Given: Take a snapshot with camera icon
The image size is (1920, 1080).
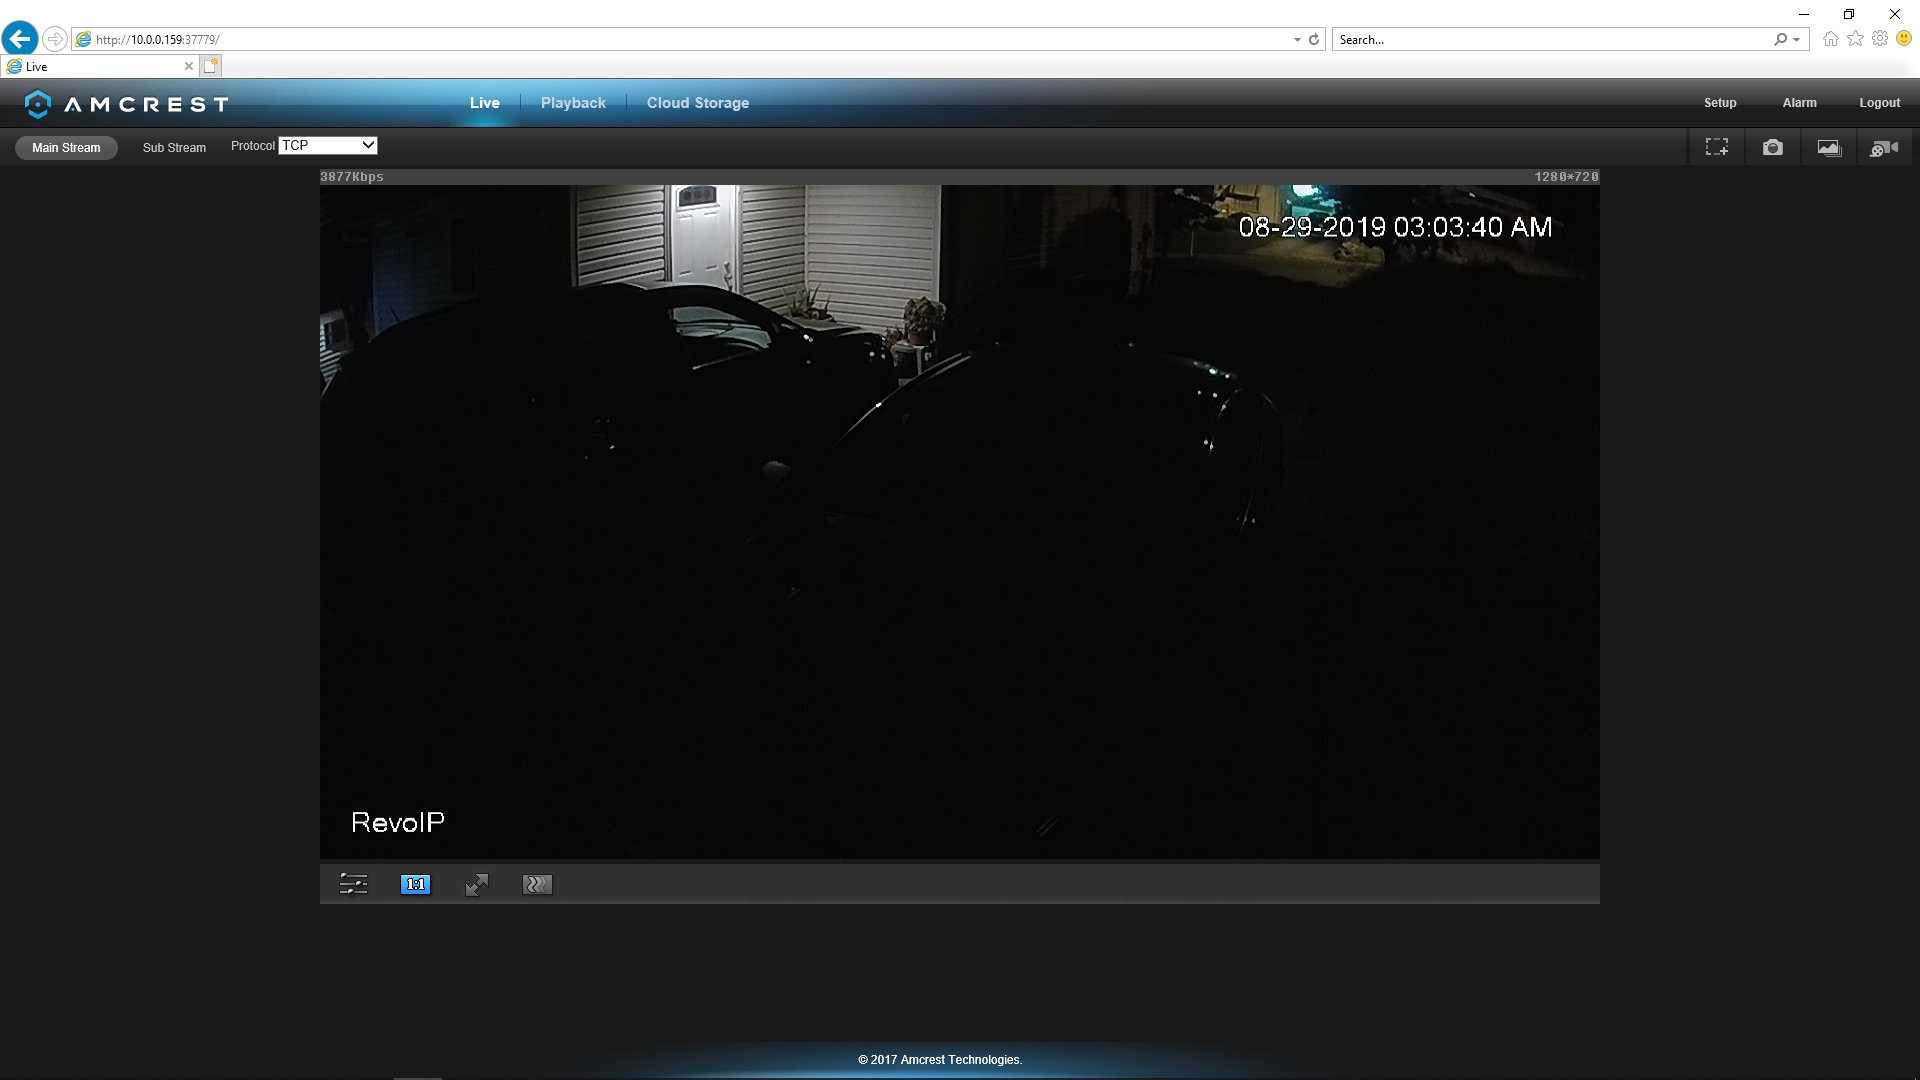Looking at the screenshot, I should (1773, 147).
